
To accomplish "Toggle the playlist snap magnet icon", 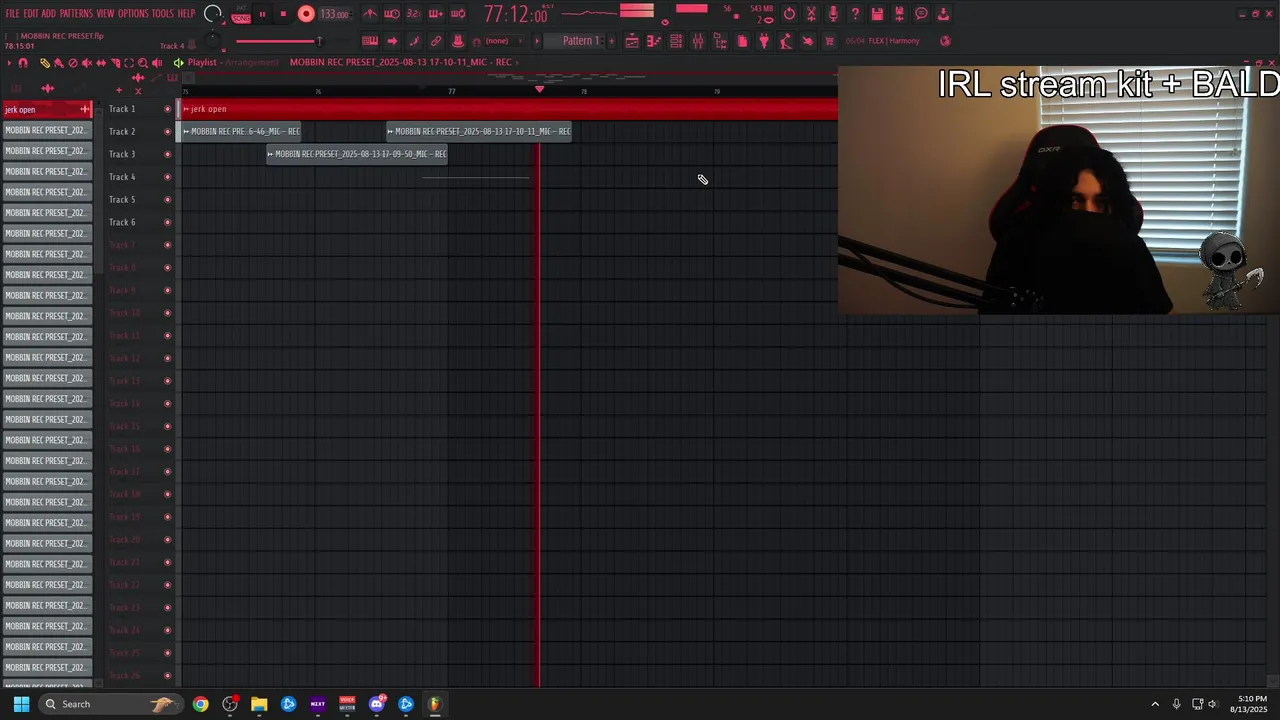I will pyautogui.click(x=23, y=63).
